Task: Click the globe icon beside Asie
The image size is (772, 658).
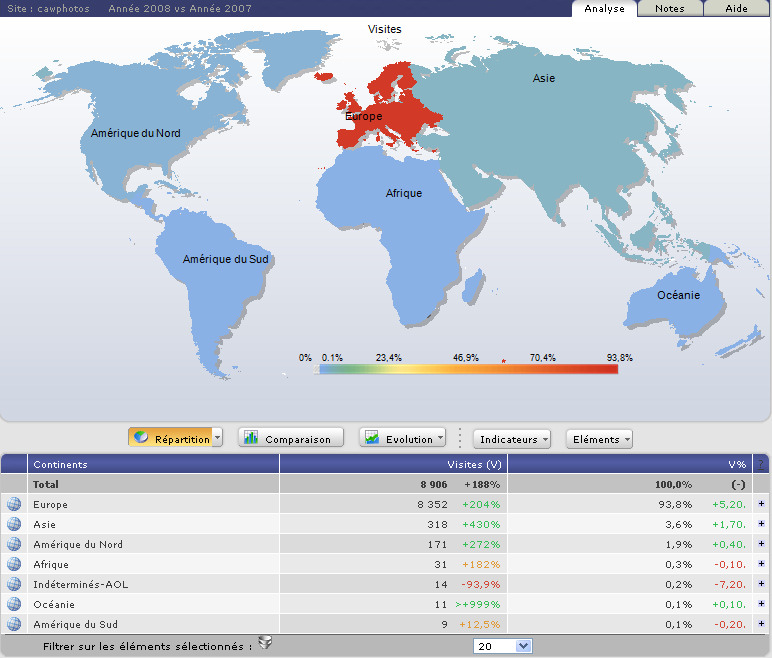Action: (14, 524)
